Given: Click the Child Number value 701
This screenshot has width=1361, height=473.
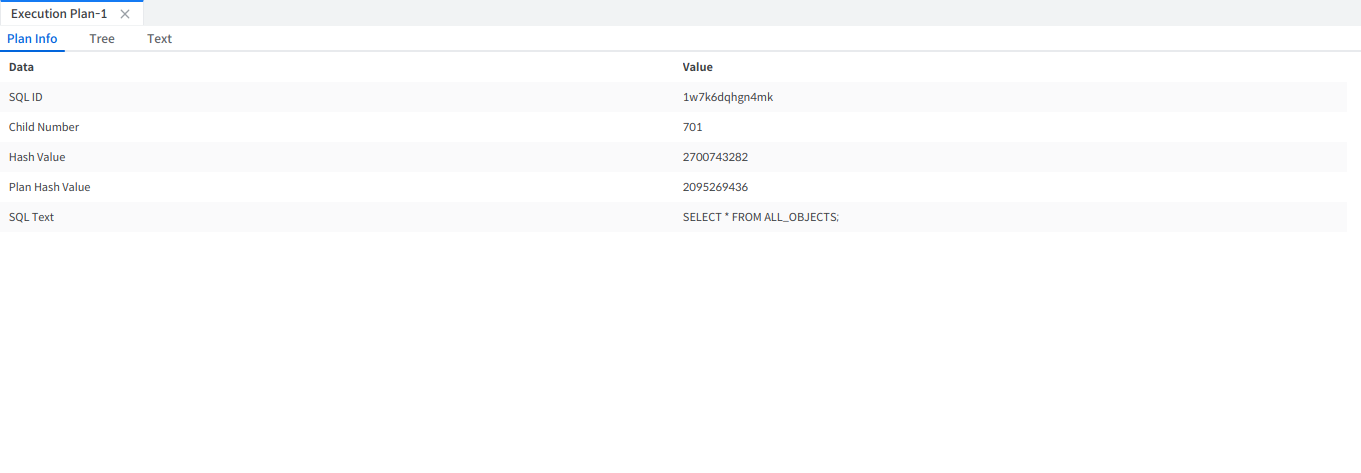Looking at the screenshot, I should click(693, 127).
